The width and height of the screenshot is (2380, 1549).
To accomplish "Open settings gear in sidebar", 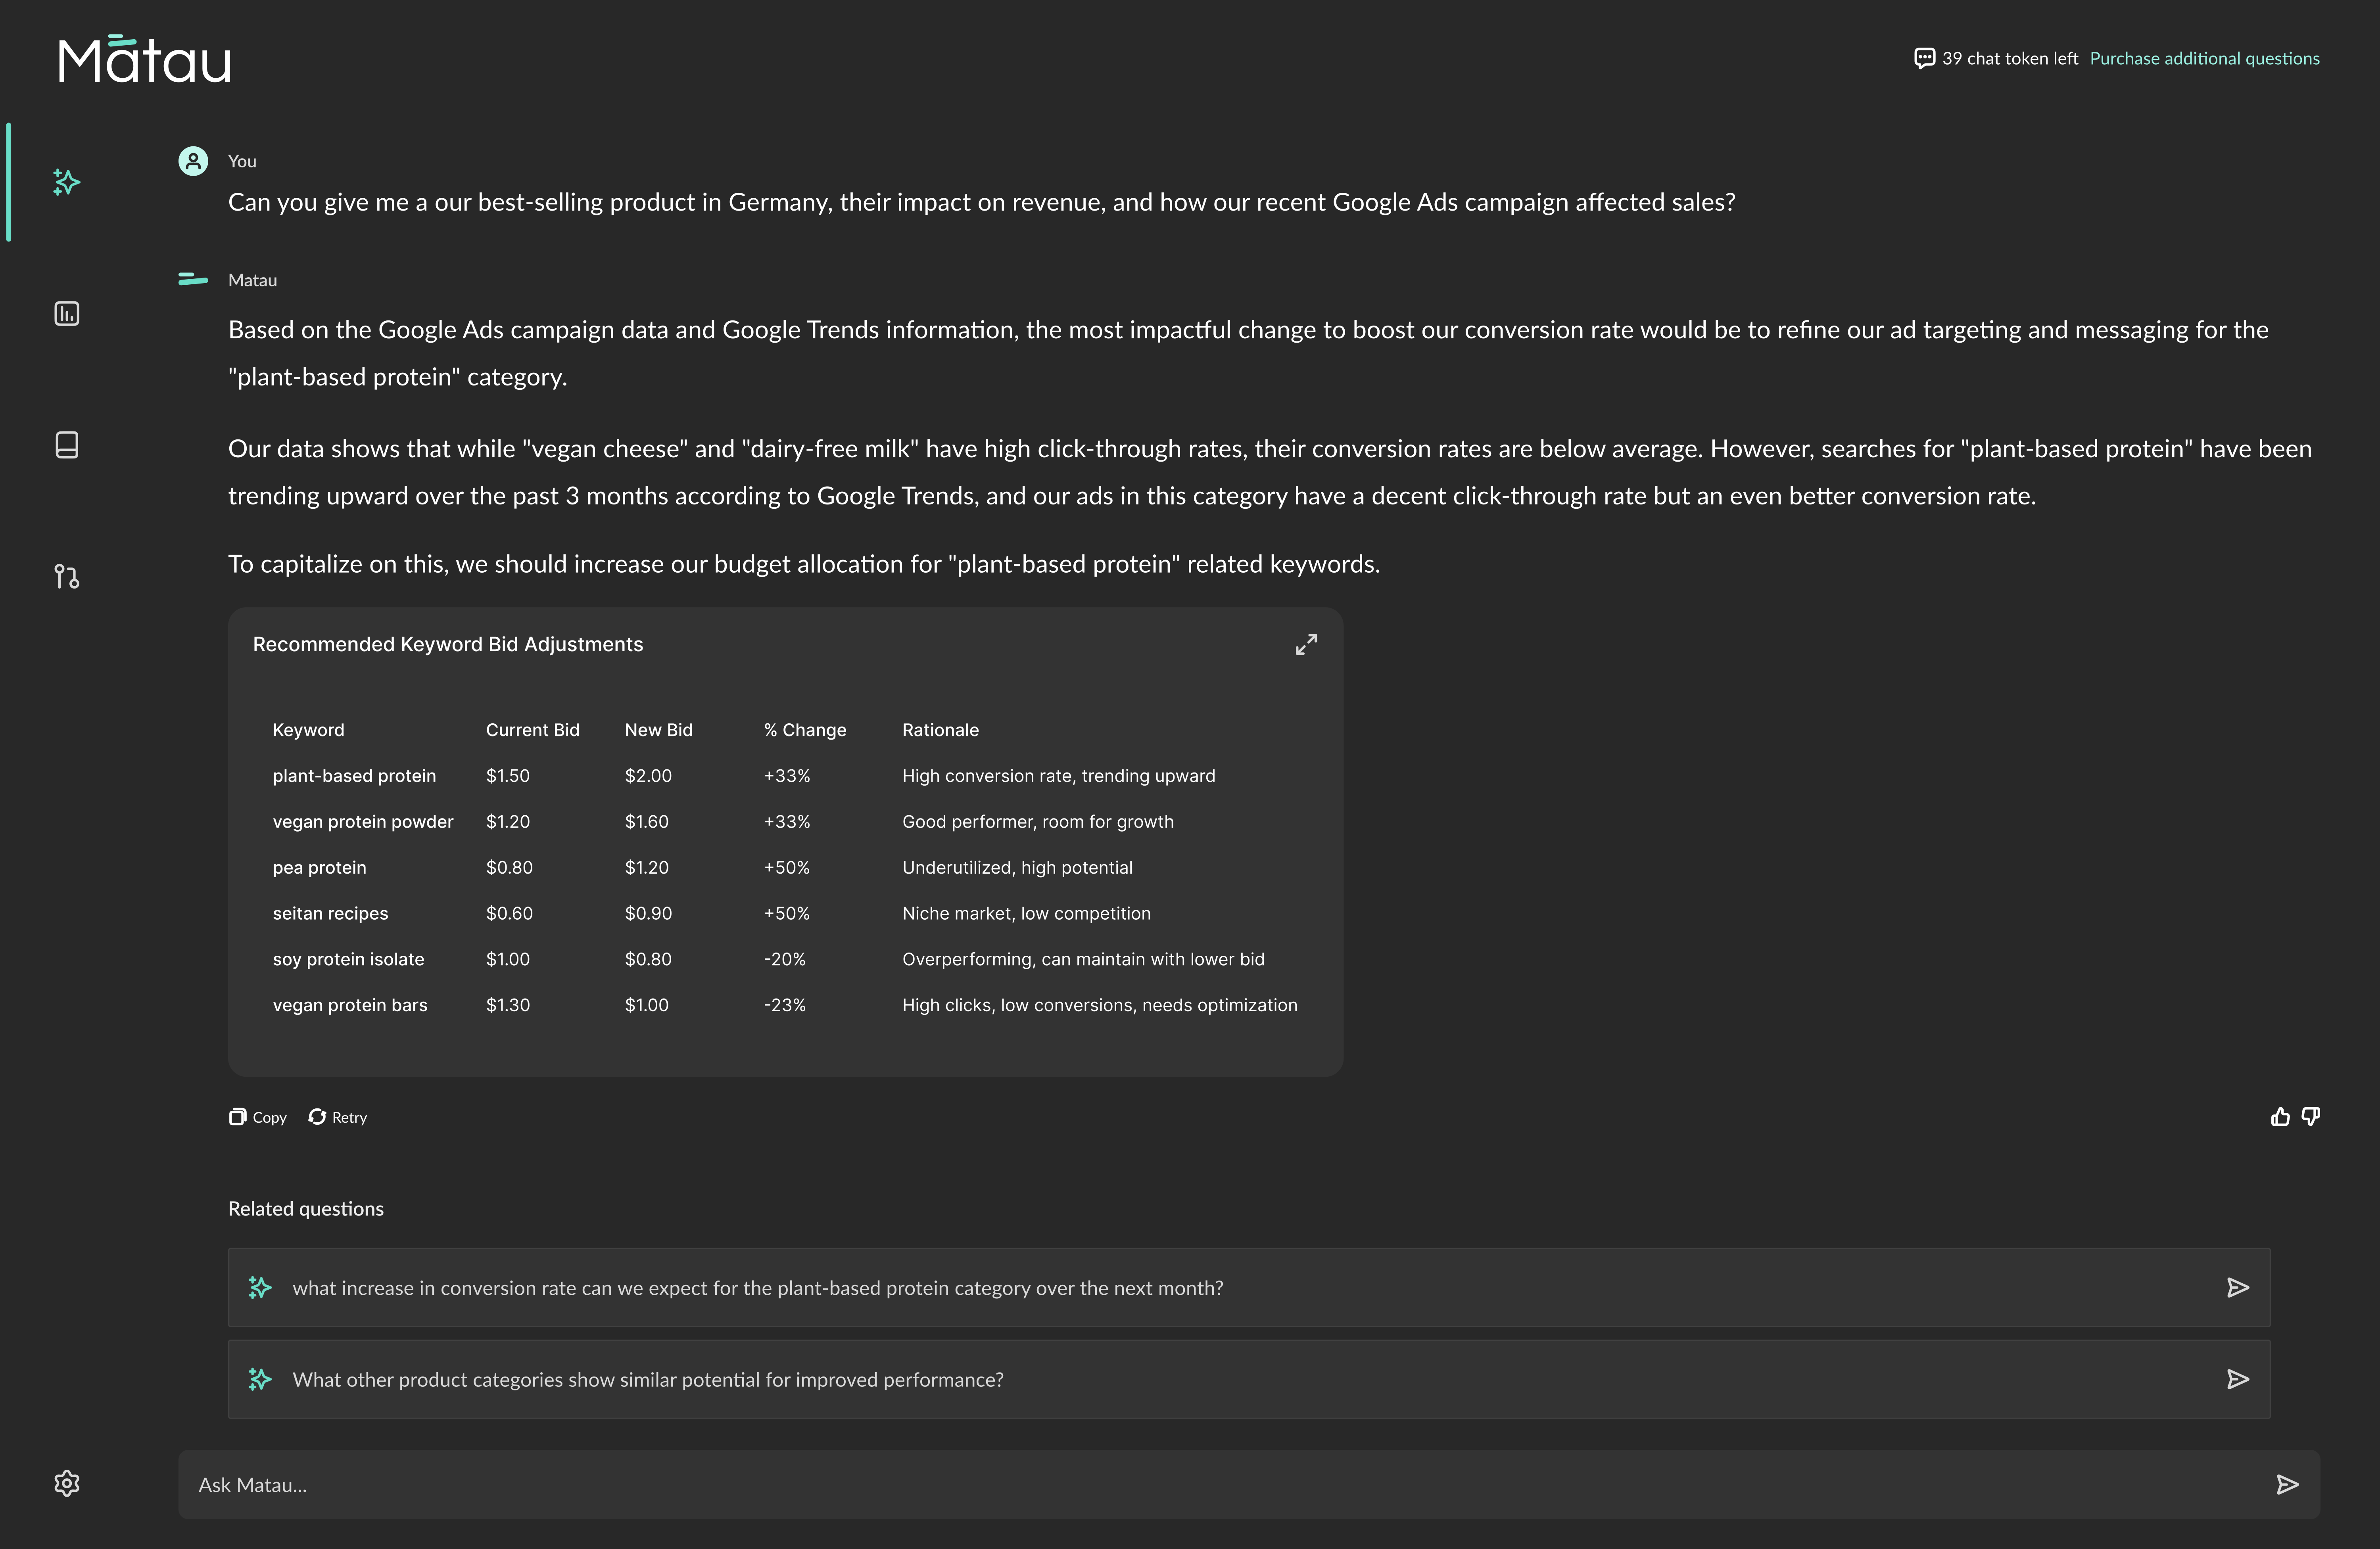I will (x=66, y=1483).
